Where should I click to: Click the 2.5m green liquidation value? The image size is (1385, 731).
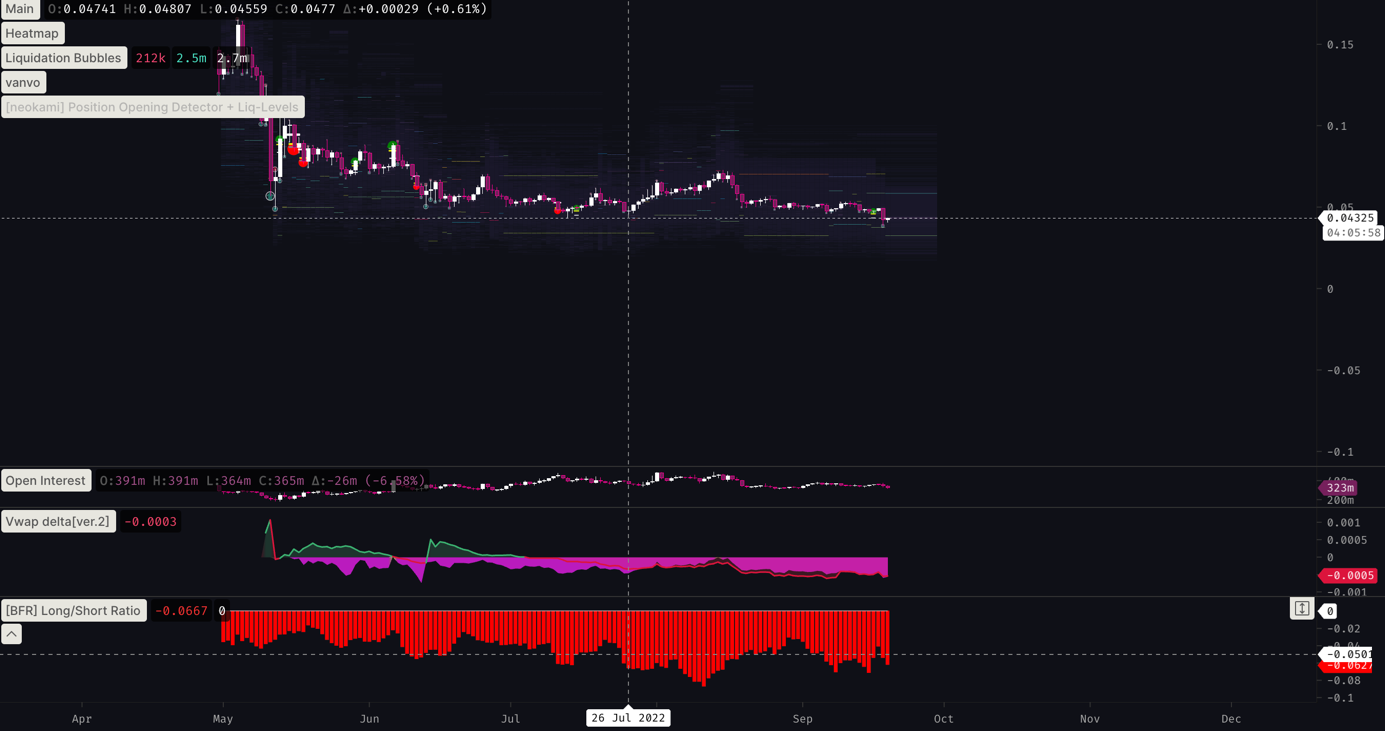click(x=191, y=58)
